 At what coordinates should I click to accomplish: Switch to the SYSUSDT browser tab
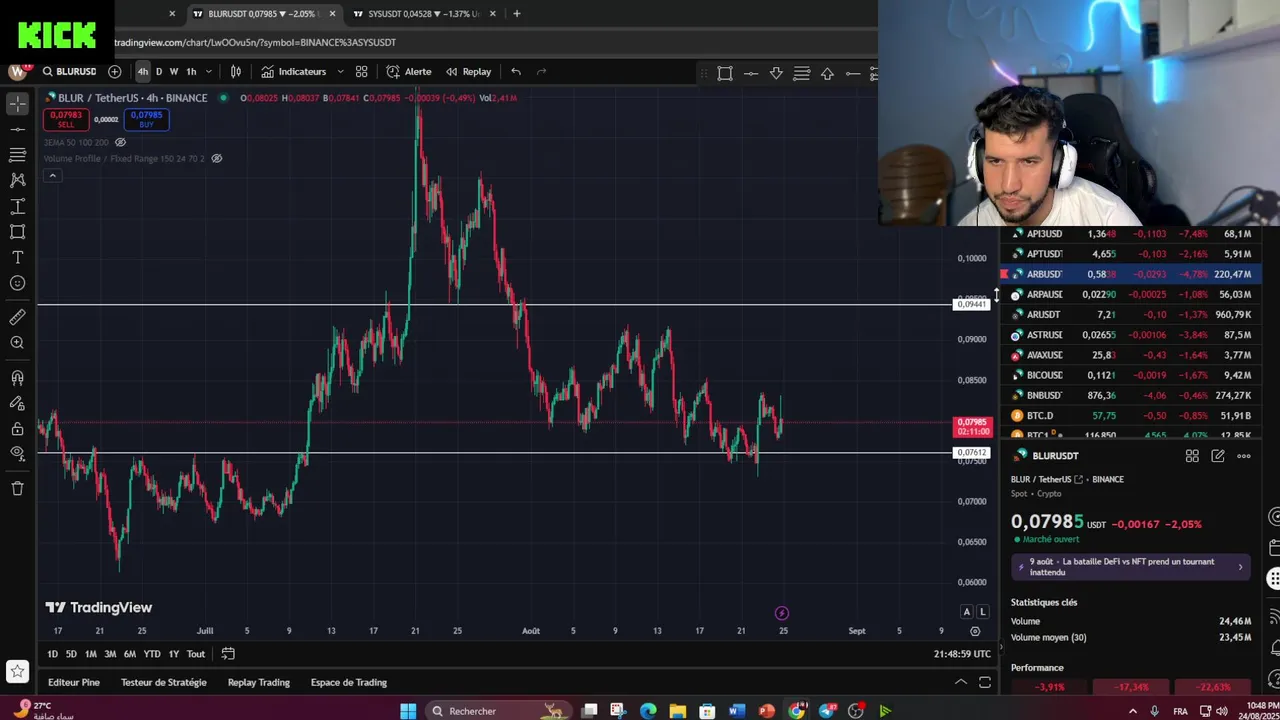423,14
